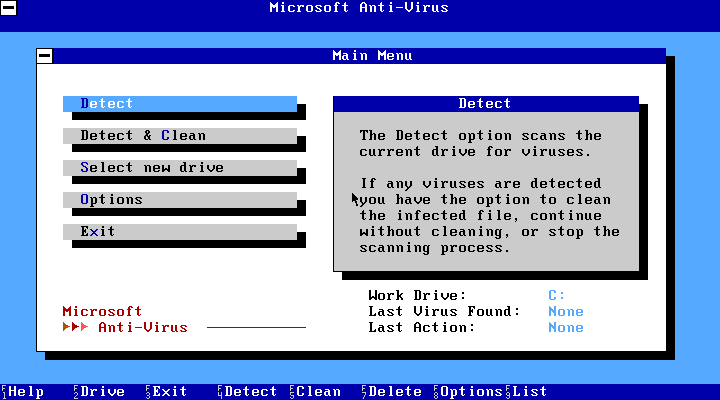Click the Last Virus Found value
The image size is (720, 400).
565,312
